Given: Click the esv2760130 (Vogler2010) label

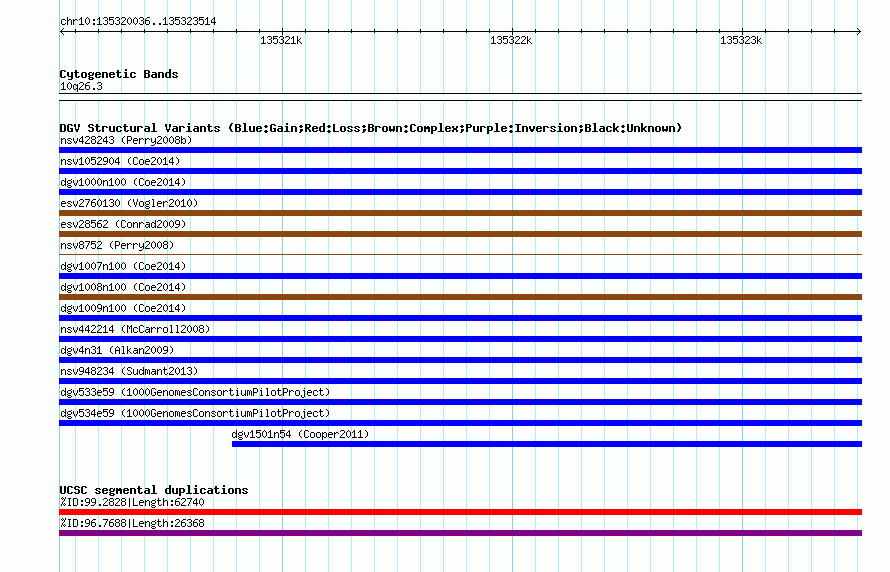Looking at the screenshot, I should tap(129, 203).
